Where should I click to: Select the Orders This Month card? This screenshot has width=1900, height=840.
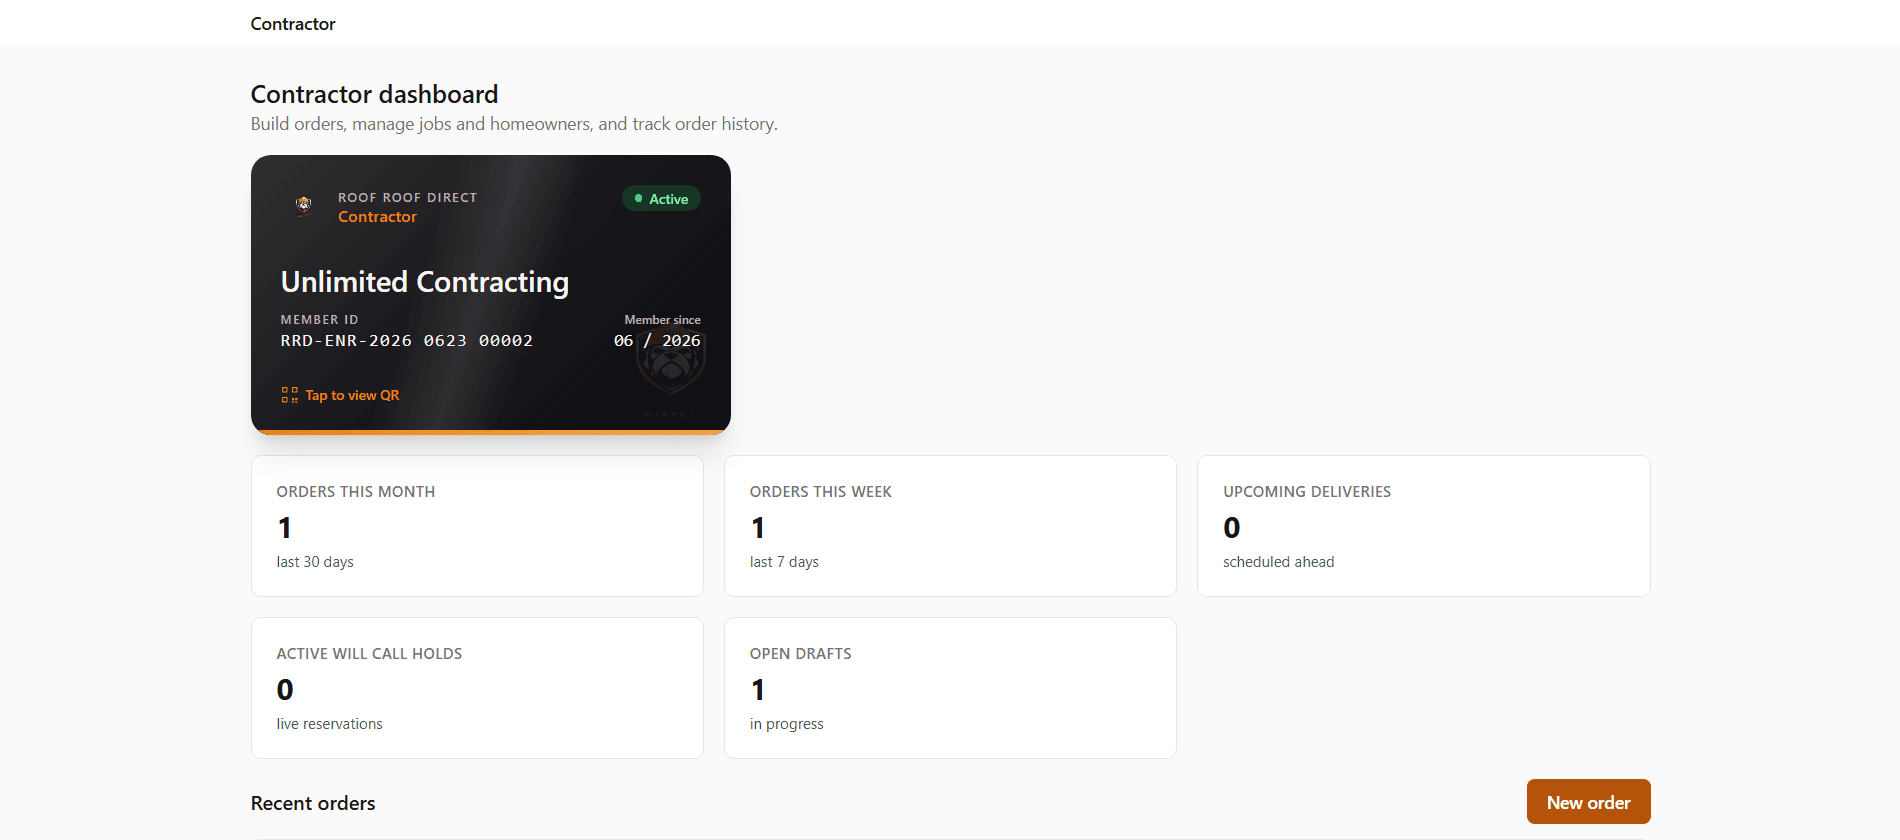pyautogui.click(x=477, y=526)
